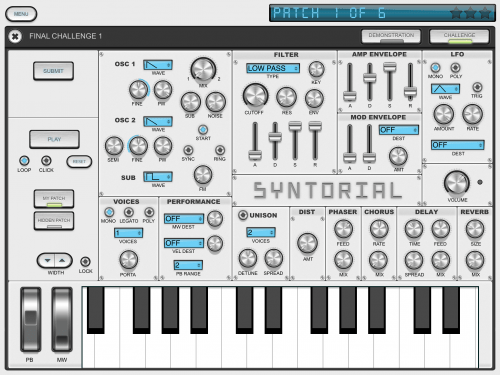Open the OSC 1 wave dropdown
The height and width of the screenshot is (375, 500).
(x=158, y=65)
